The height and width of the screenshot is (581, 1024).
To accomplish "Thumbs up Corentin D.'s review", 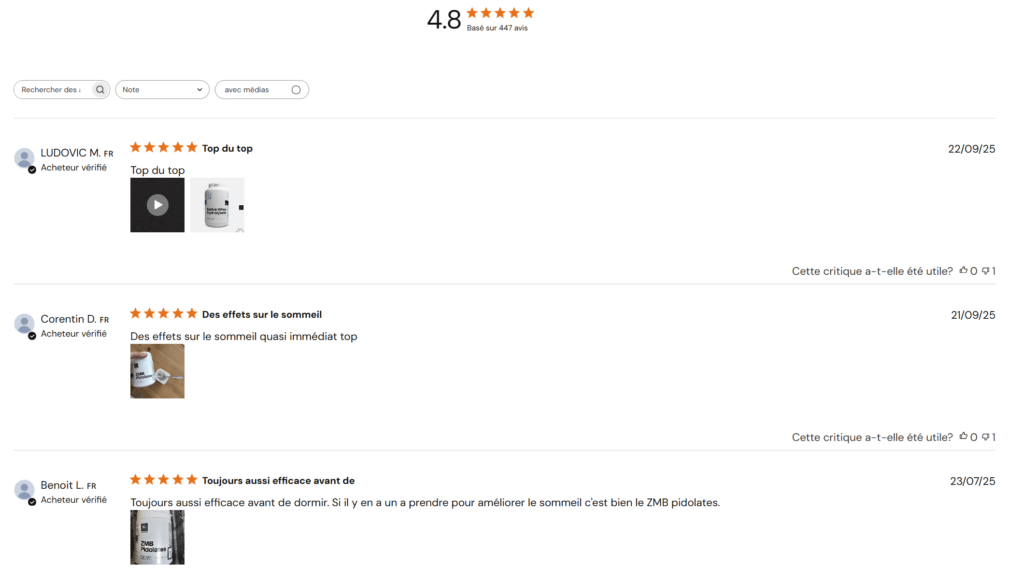I will click(x=964, y=437).
